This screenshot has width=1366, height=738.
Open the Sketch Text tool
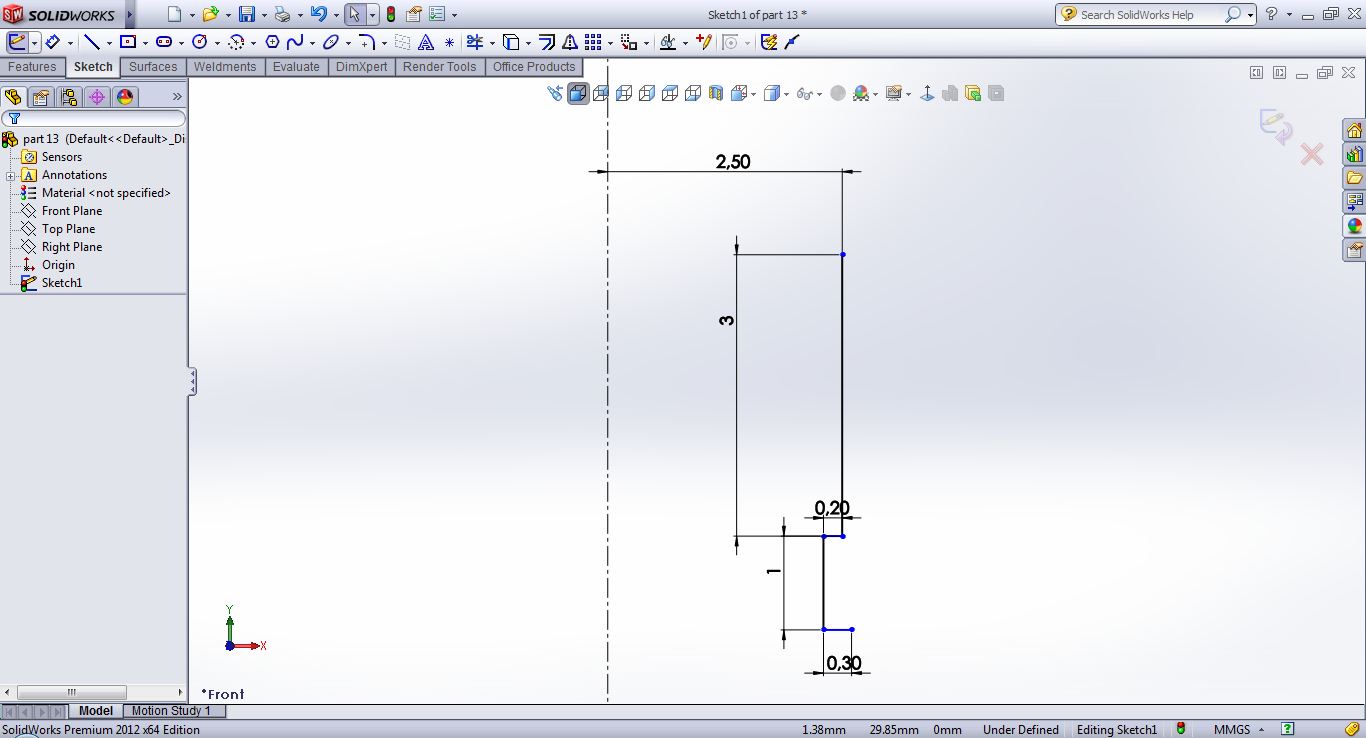click(425, 42)
